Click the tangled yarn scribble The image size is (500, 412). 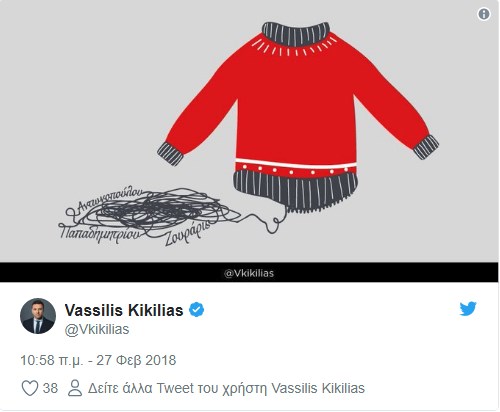click(x=152, y=213)
